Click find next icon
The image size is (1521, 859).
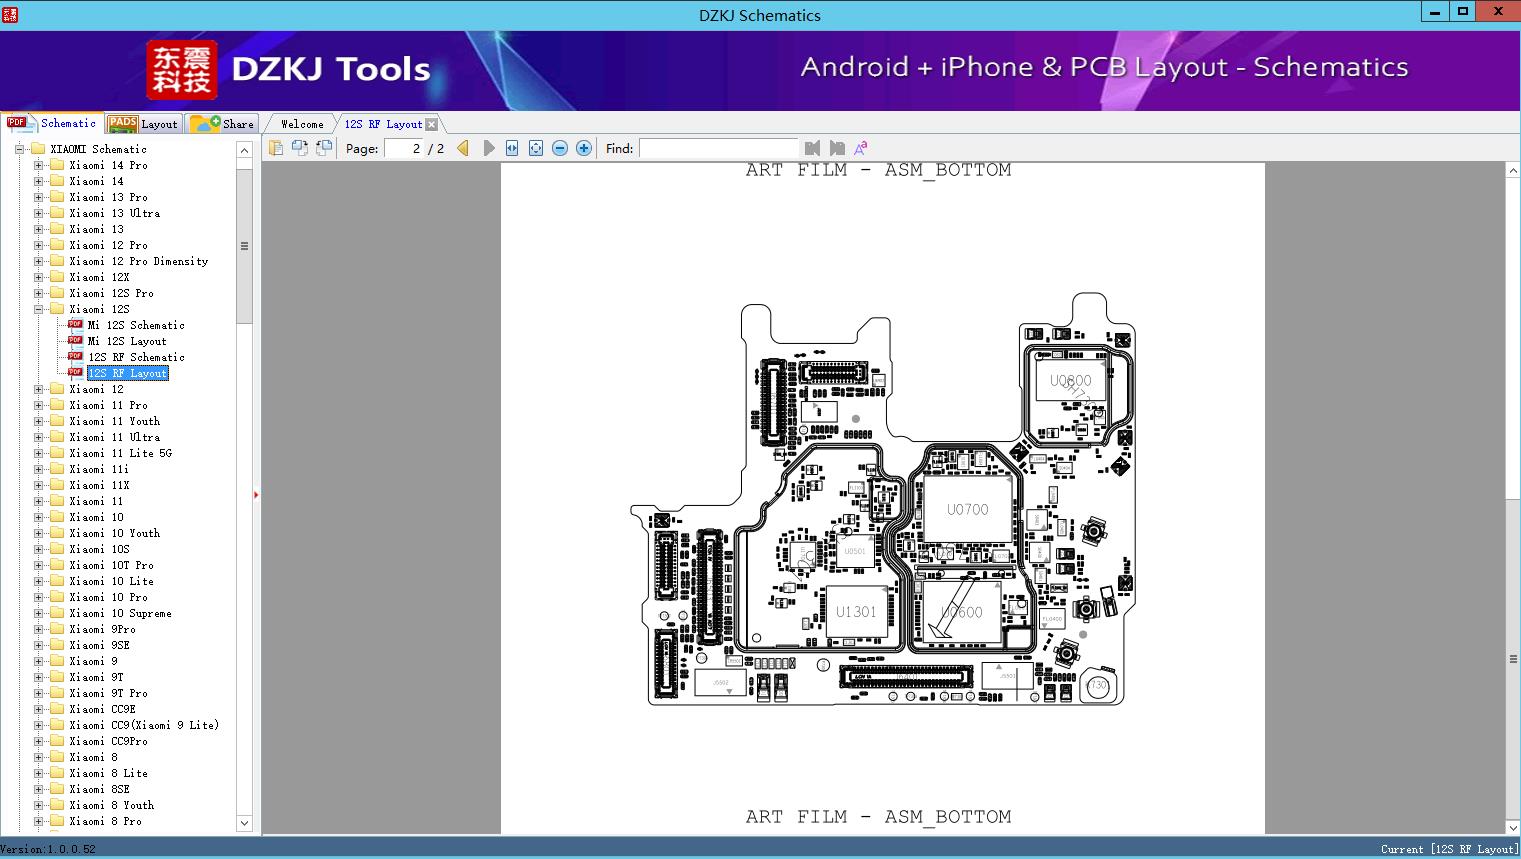837,148
